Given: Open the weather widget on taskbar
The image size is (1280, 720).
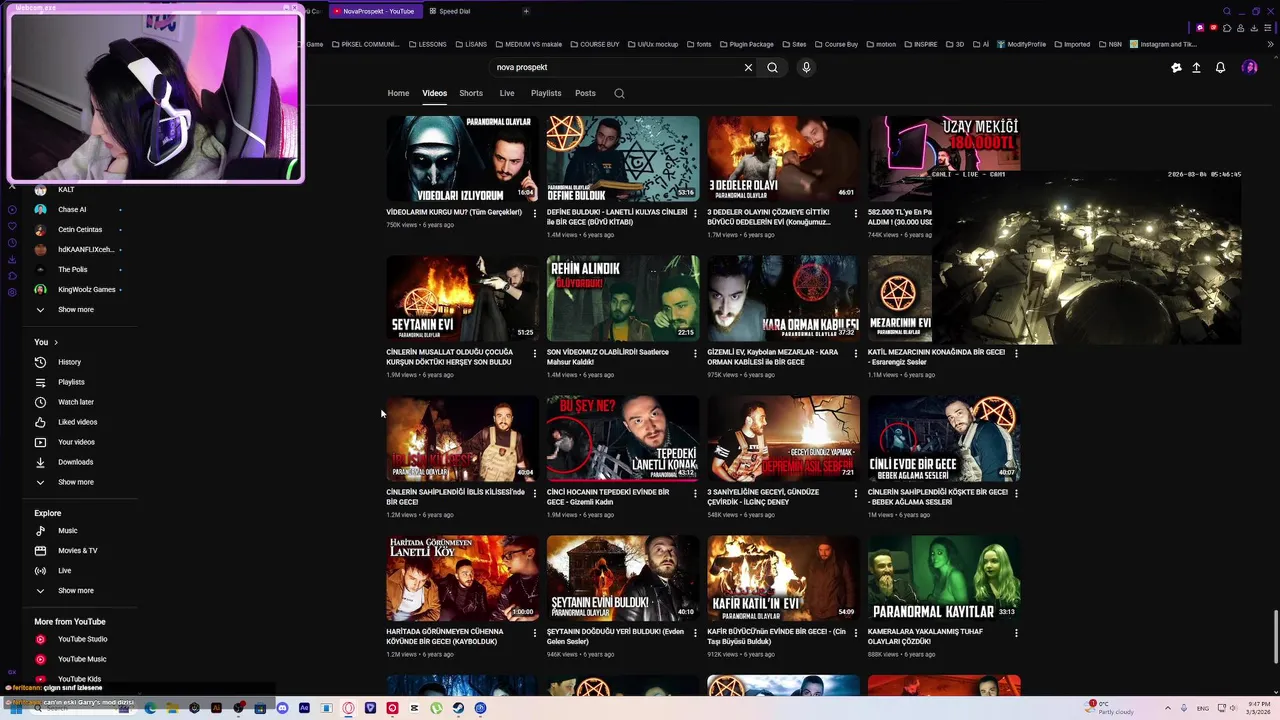Looking at the screenshot, I should 1108,707.
